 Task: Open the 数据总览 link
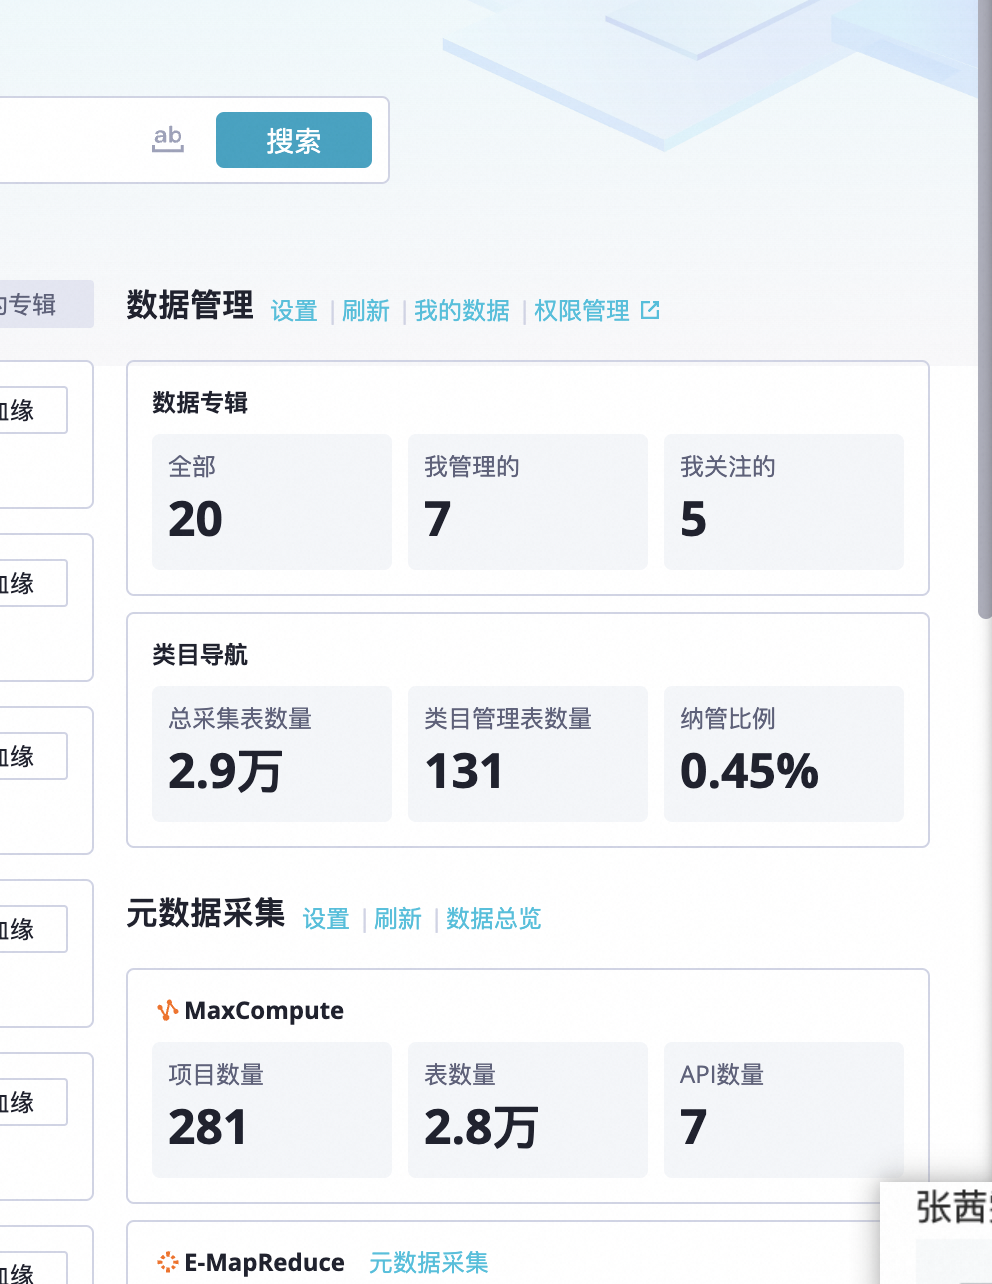point(494,919)
